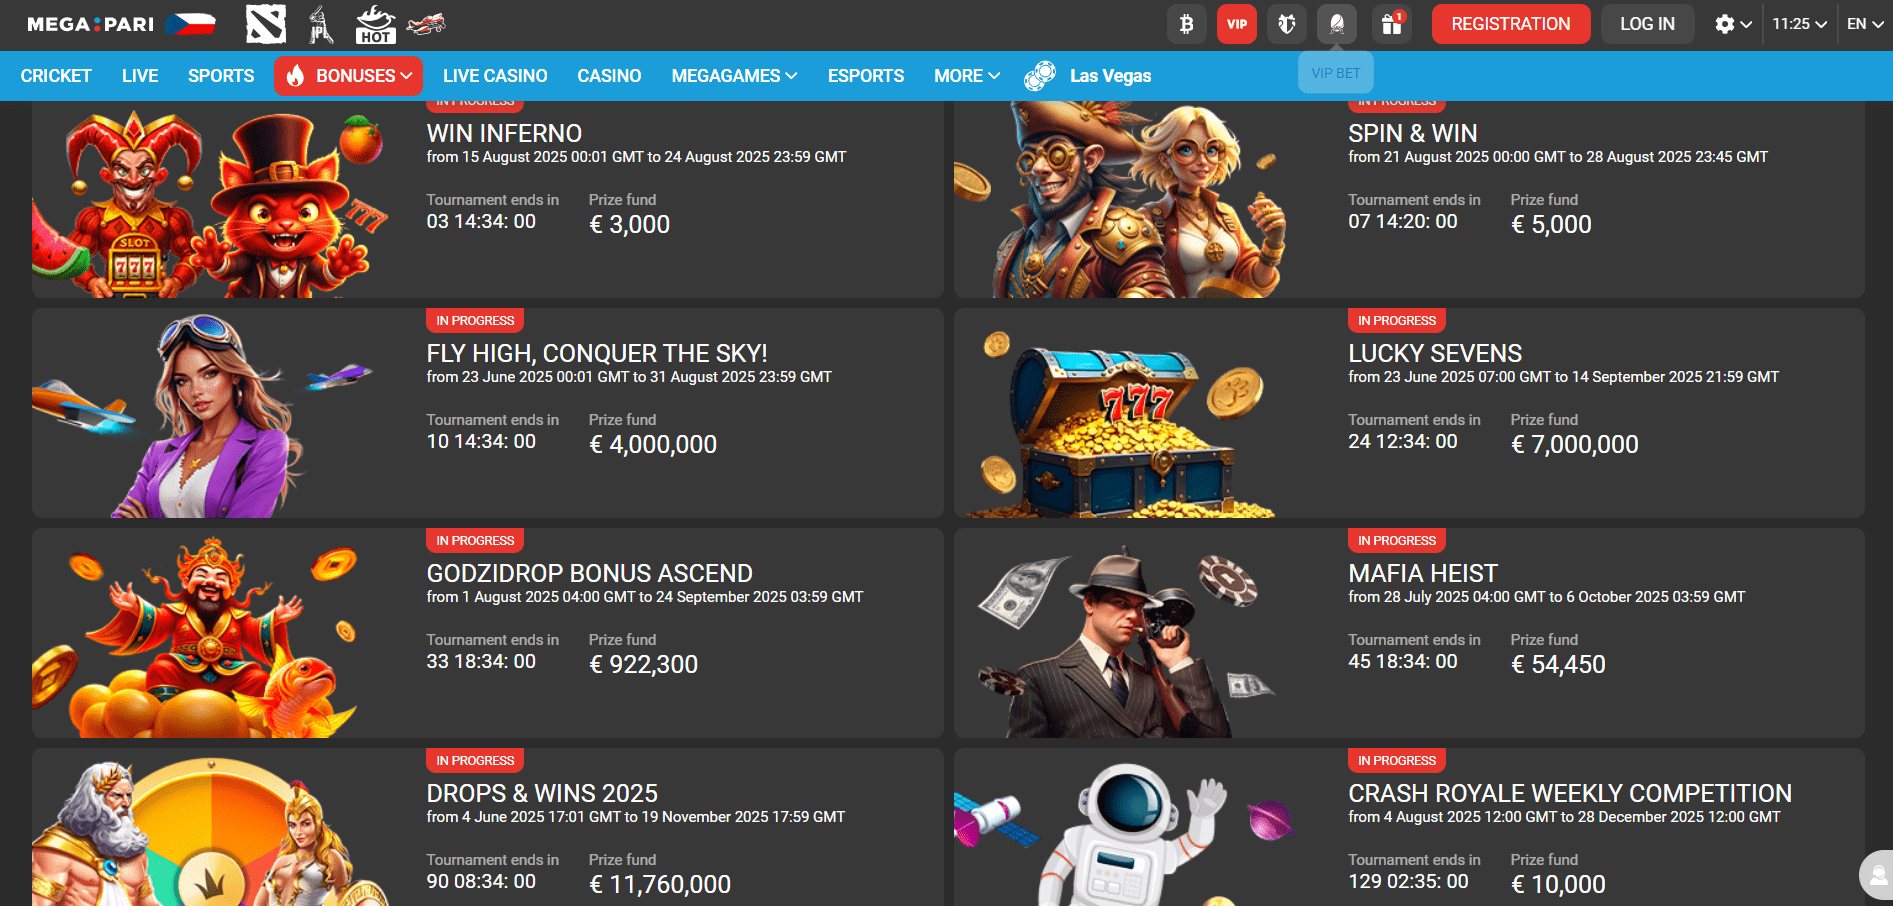Viewport: 1893px width, 906px height.
Task: Expand the settings gear dropdown
Action: coord(1733,24)
